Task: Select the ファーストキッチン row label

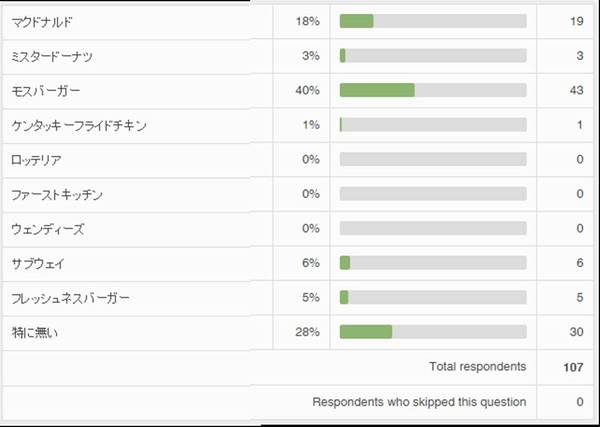Action: click(57, 195)
